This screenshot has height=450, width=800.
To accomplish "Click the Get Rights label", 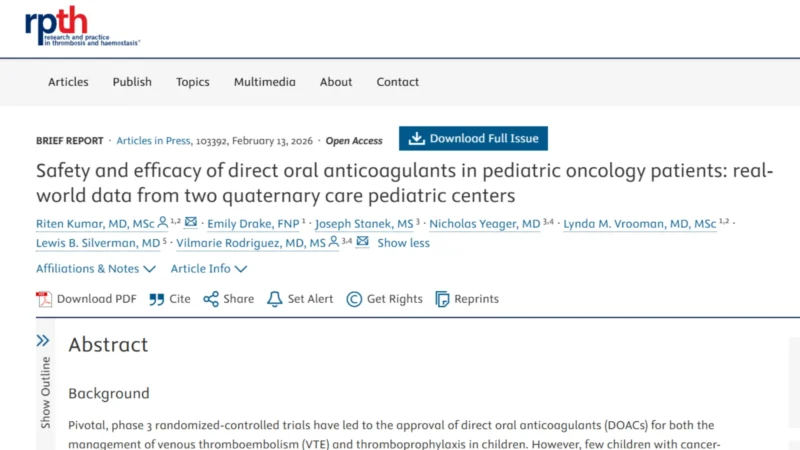I will tap(395, 299).
